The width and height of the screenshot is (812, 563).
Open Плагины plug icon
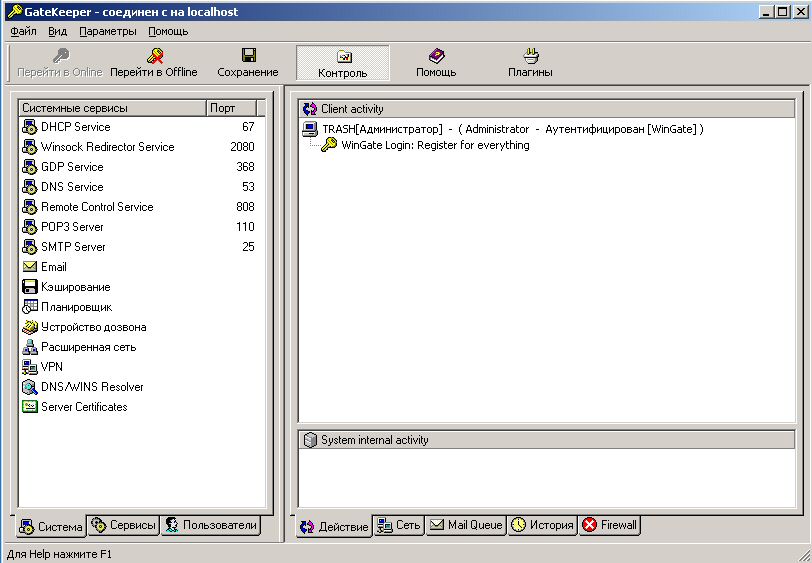[530, 55]
